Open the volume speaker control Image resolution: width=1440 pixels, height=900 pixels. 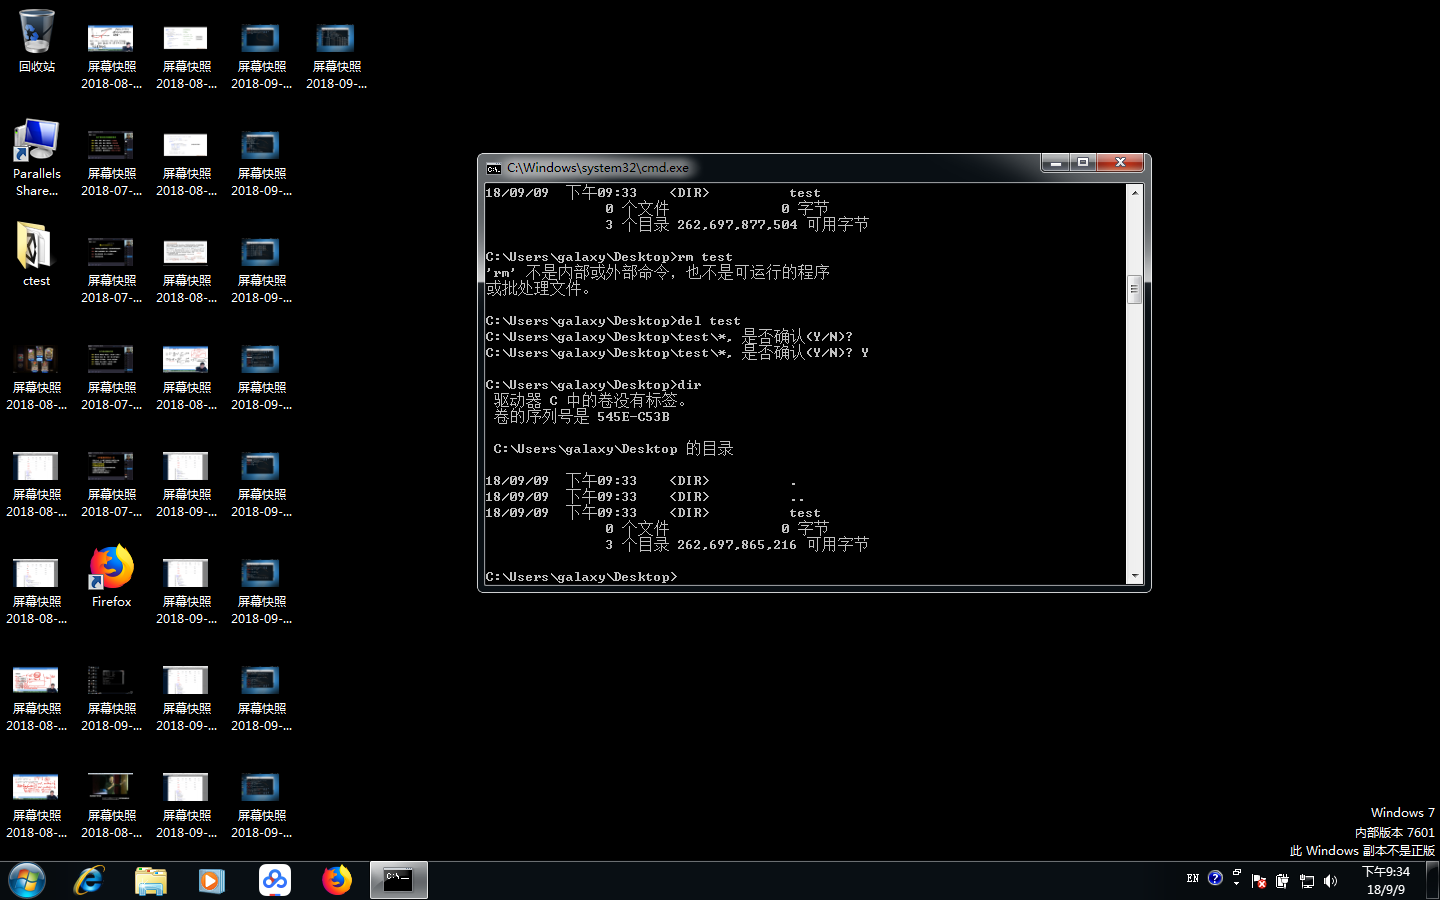pyautogui.click(x=1330, y=881)
